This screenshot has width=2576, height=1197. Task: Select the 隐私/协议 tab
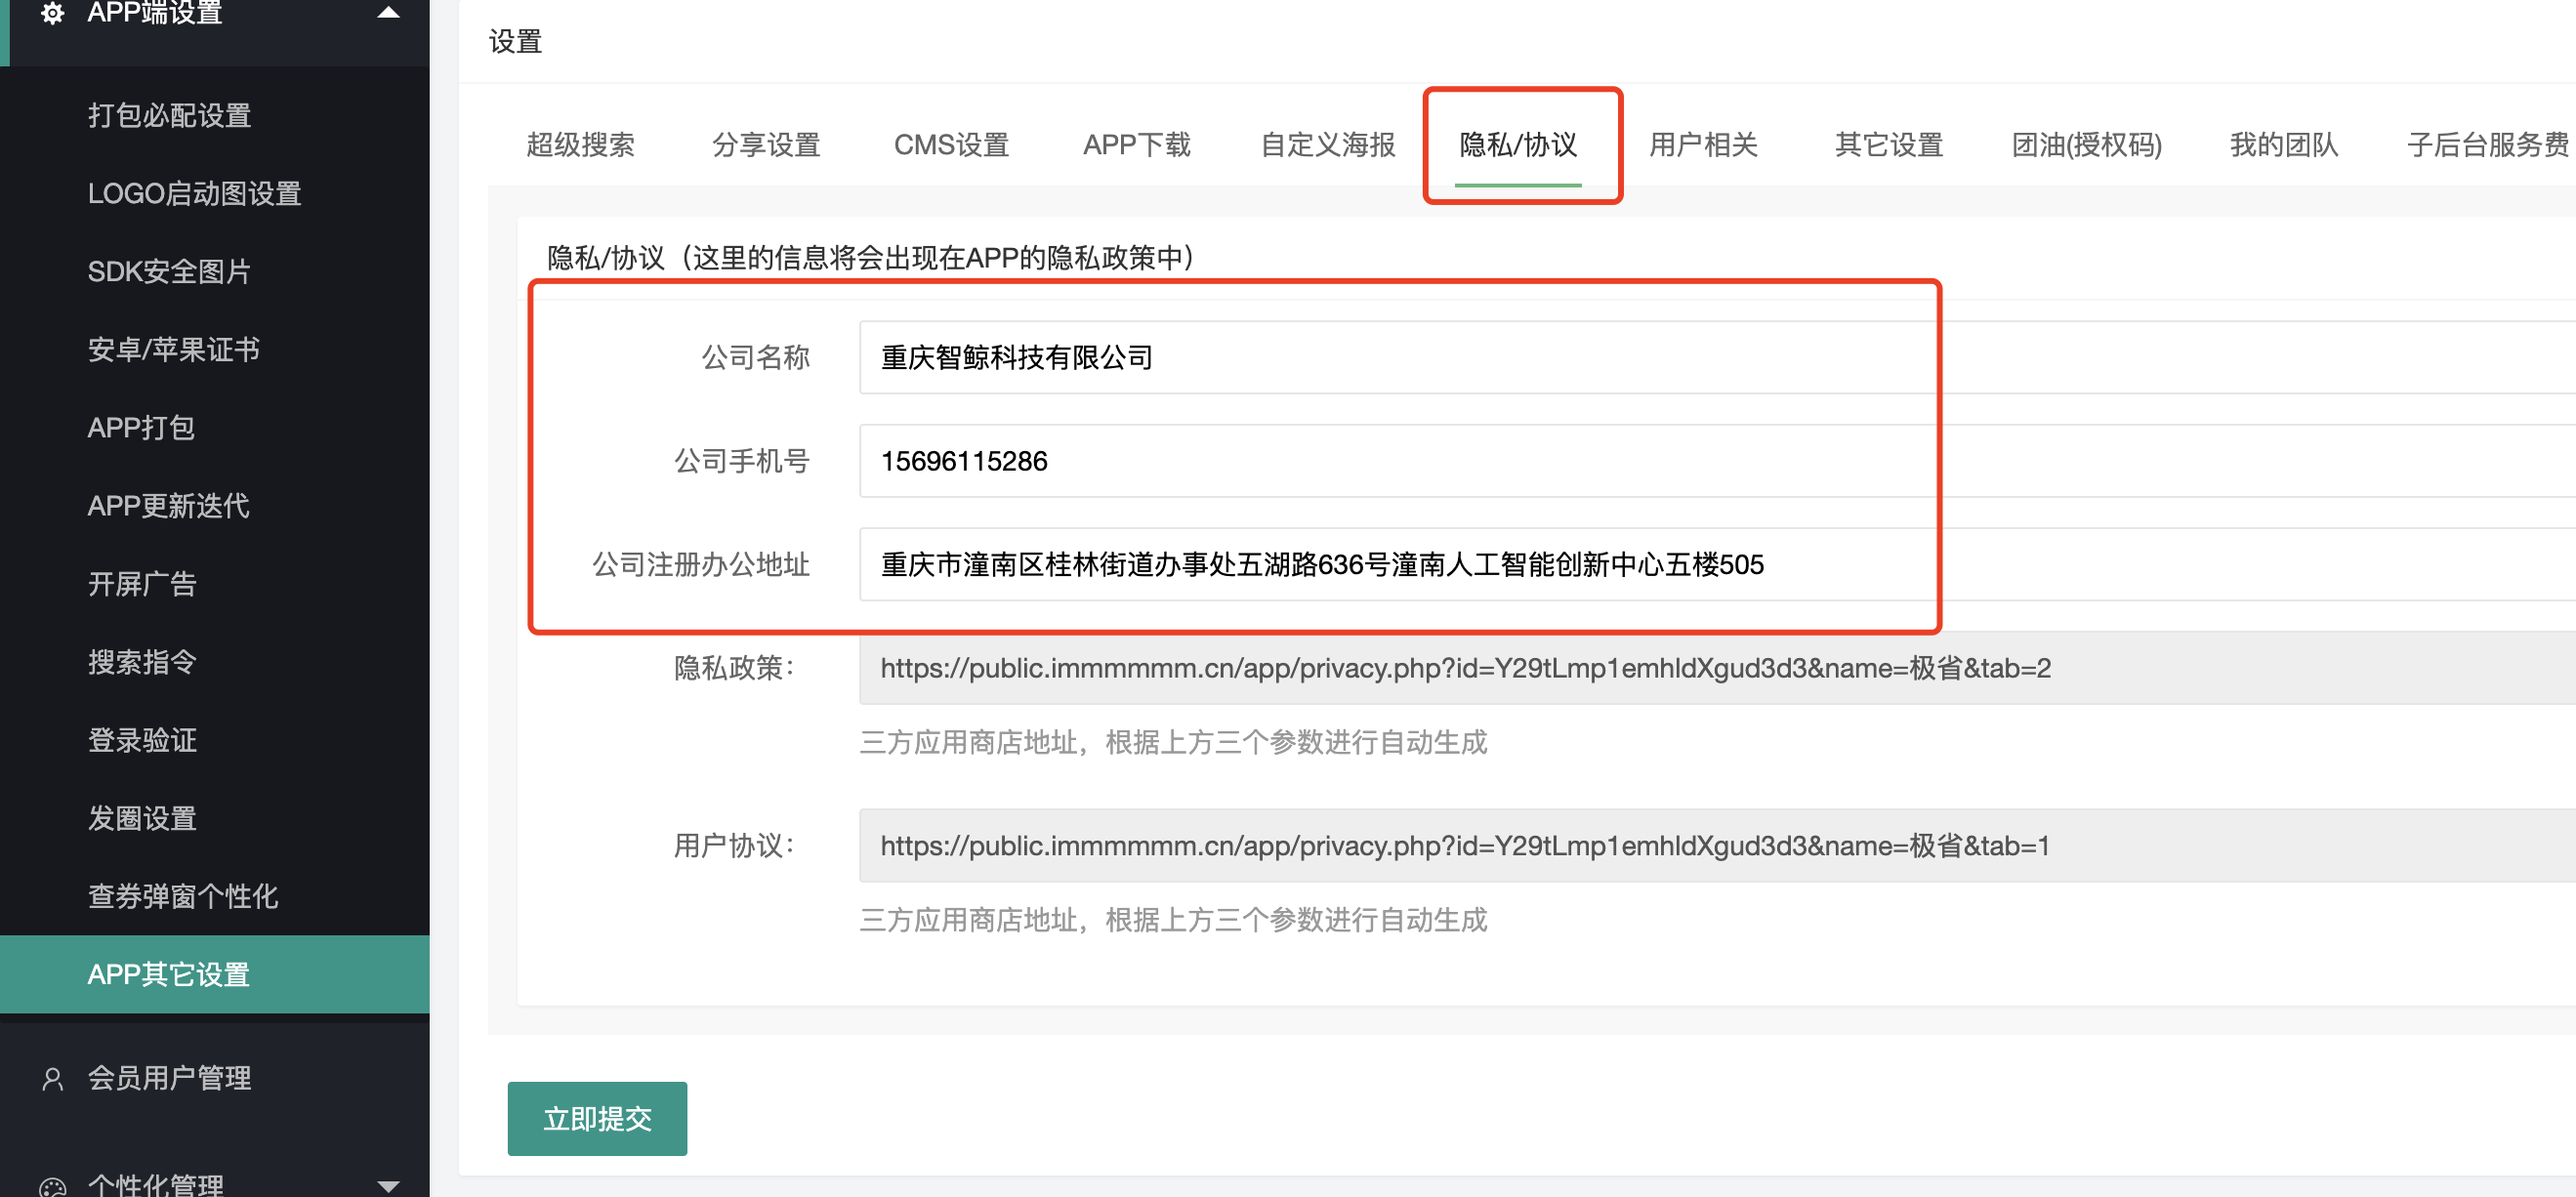tap(1518, 145)
